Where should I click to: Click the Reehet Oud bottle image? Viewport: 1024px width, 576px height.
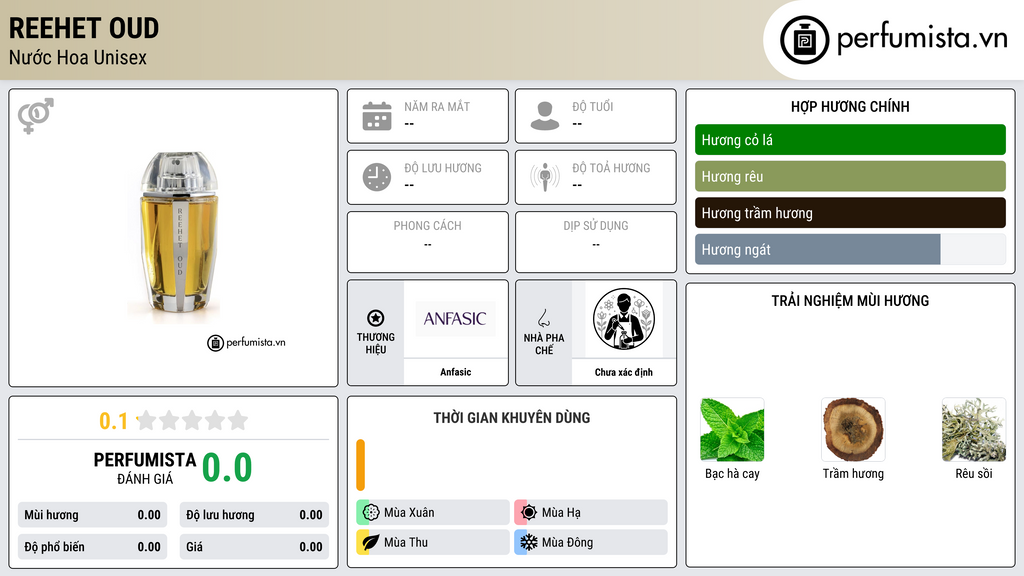pyautogui.click(x=180, y=232)
